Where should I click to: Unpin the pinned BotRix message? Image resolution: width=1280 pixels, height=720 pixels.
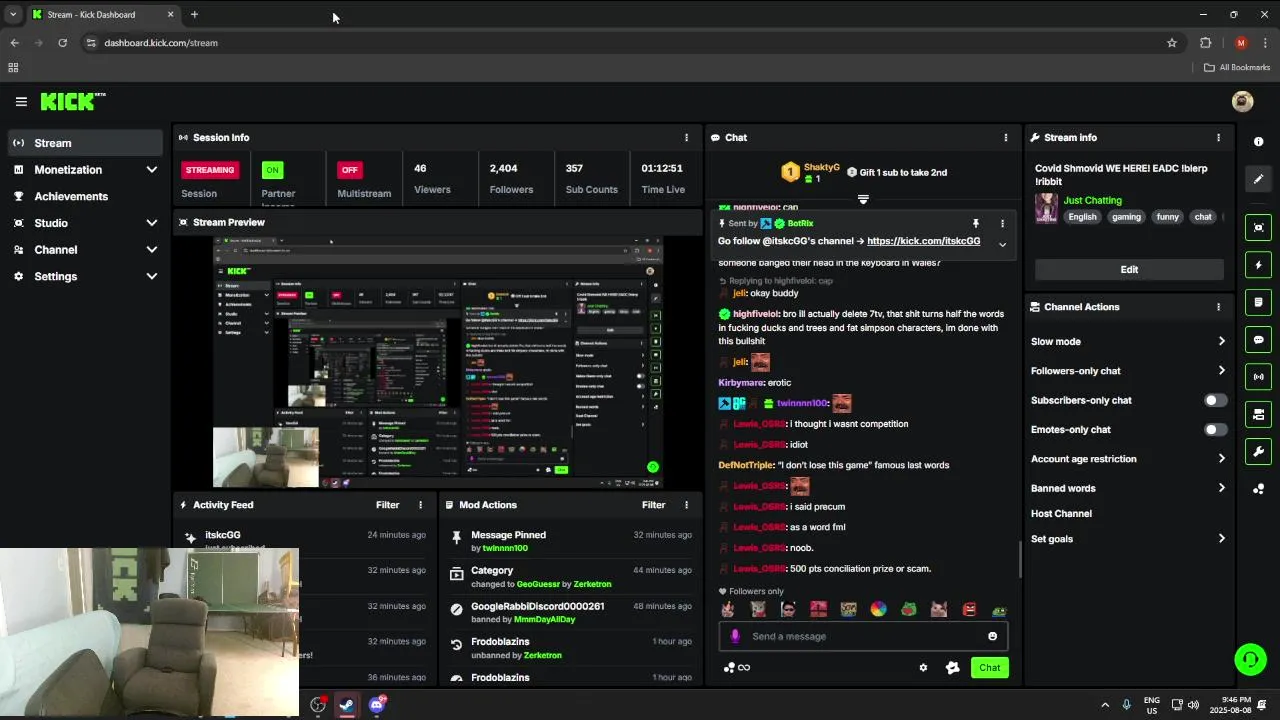[x=976, y=224]
